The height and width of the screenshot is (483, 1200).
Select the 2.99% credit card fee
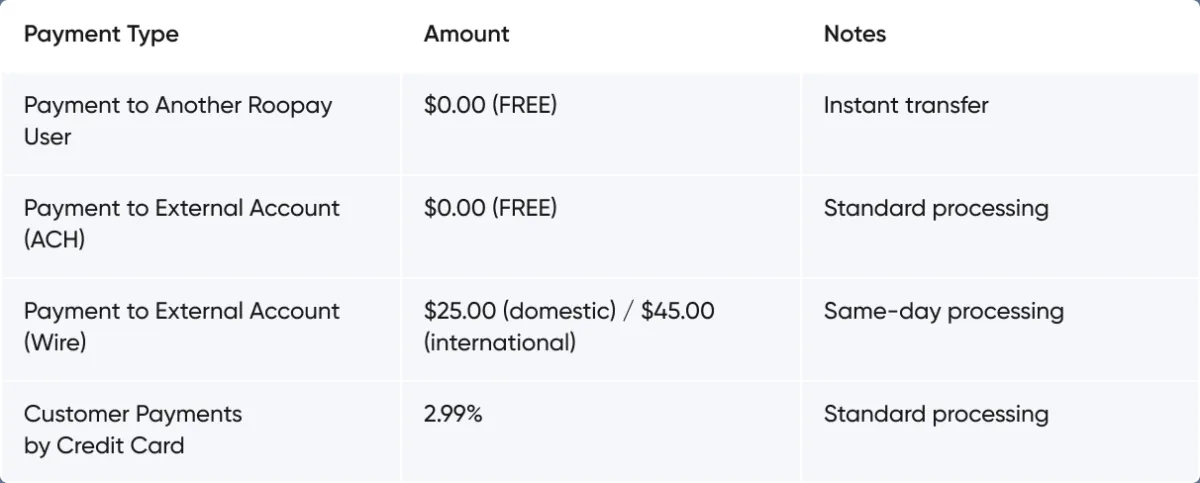click(x=453, y=414)
